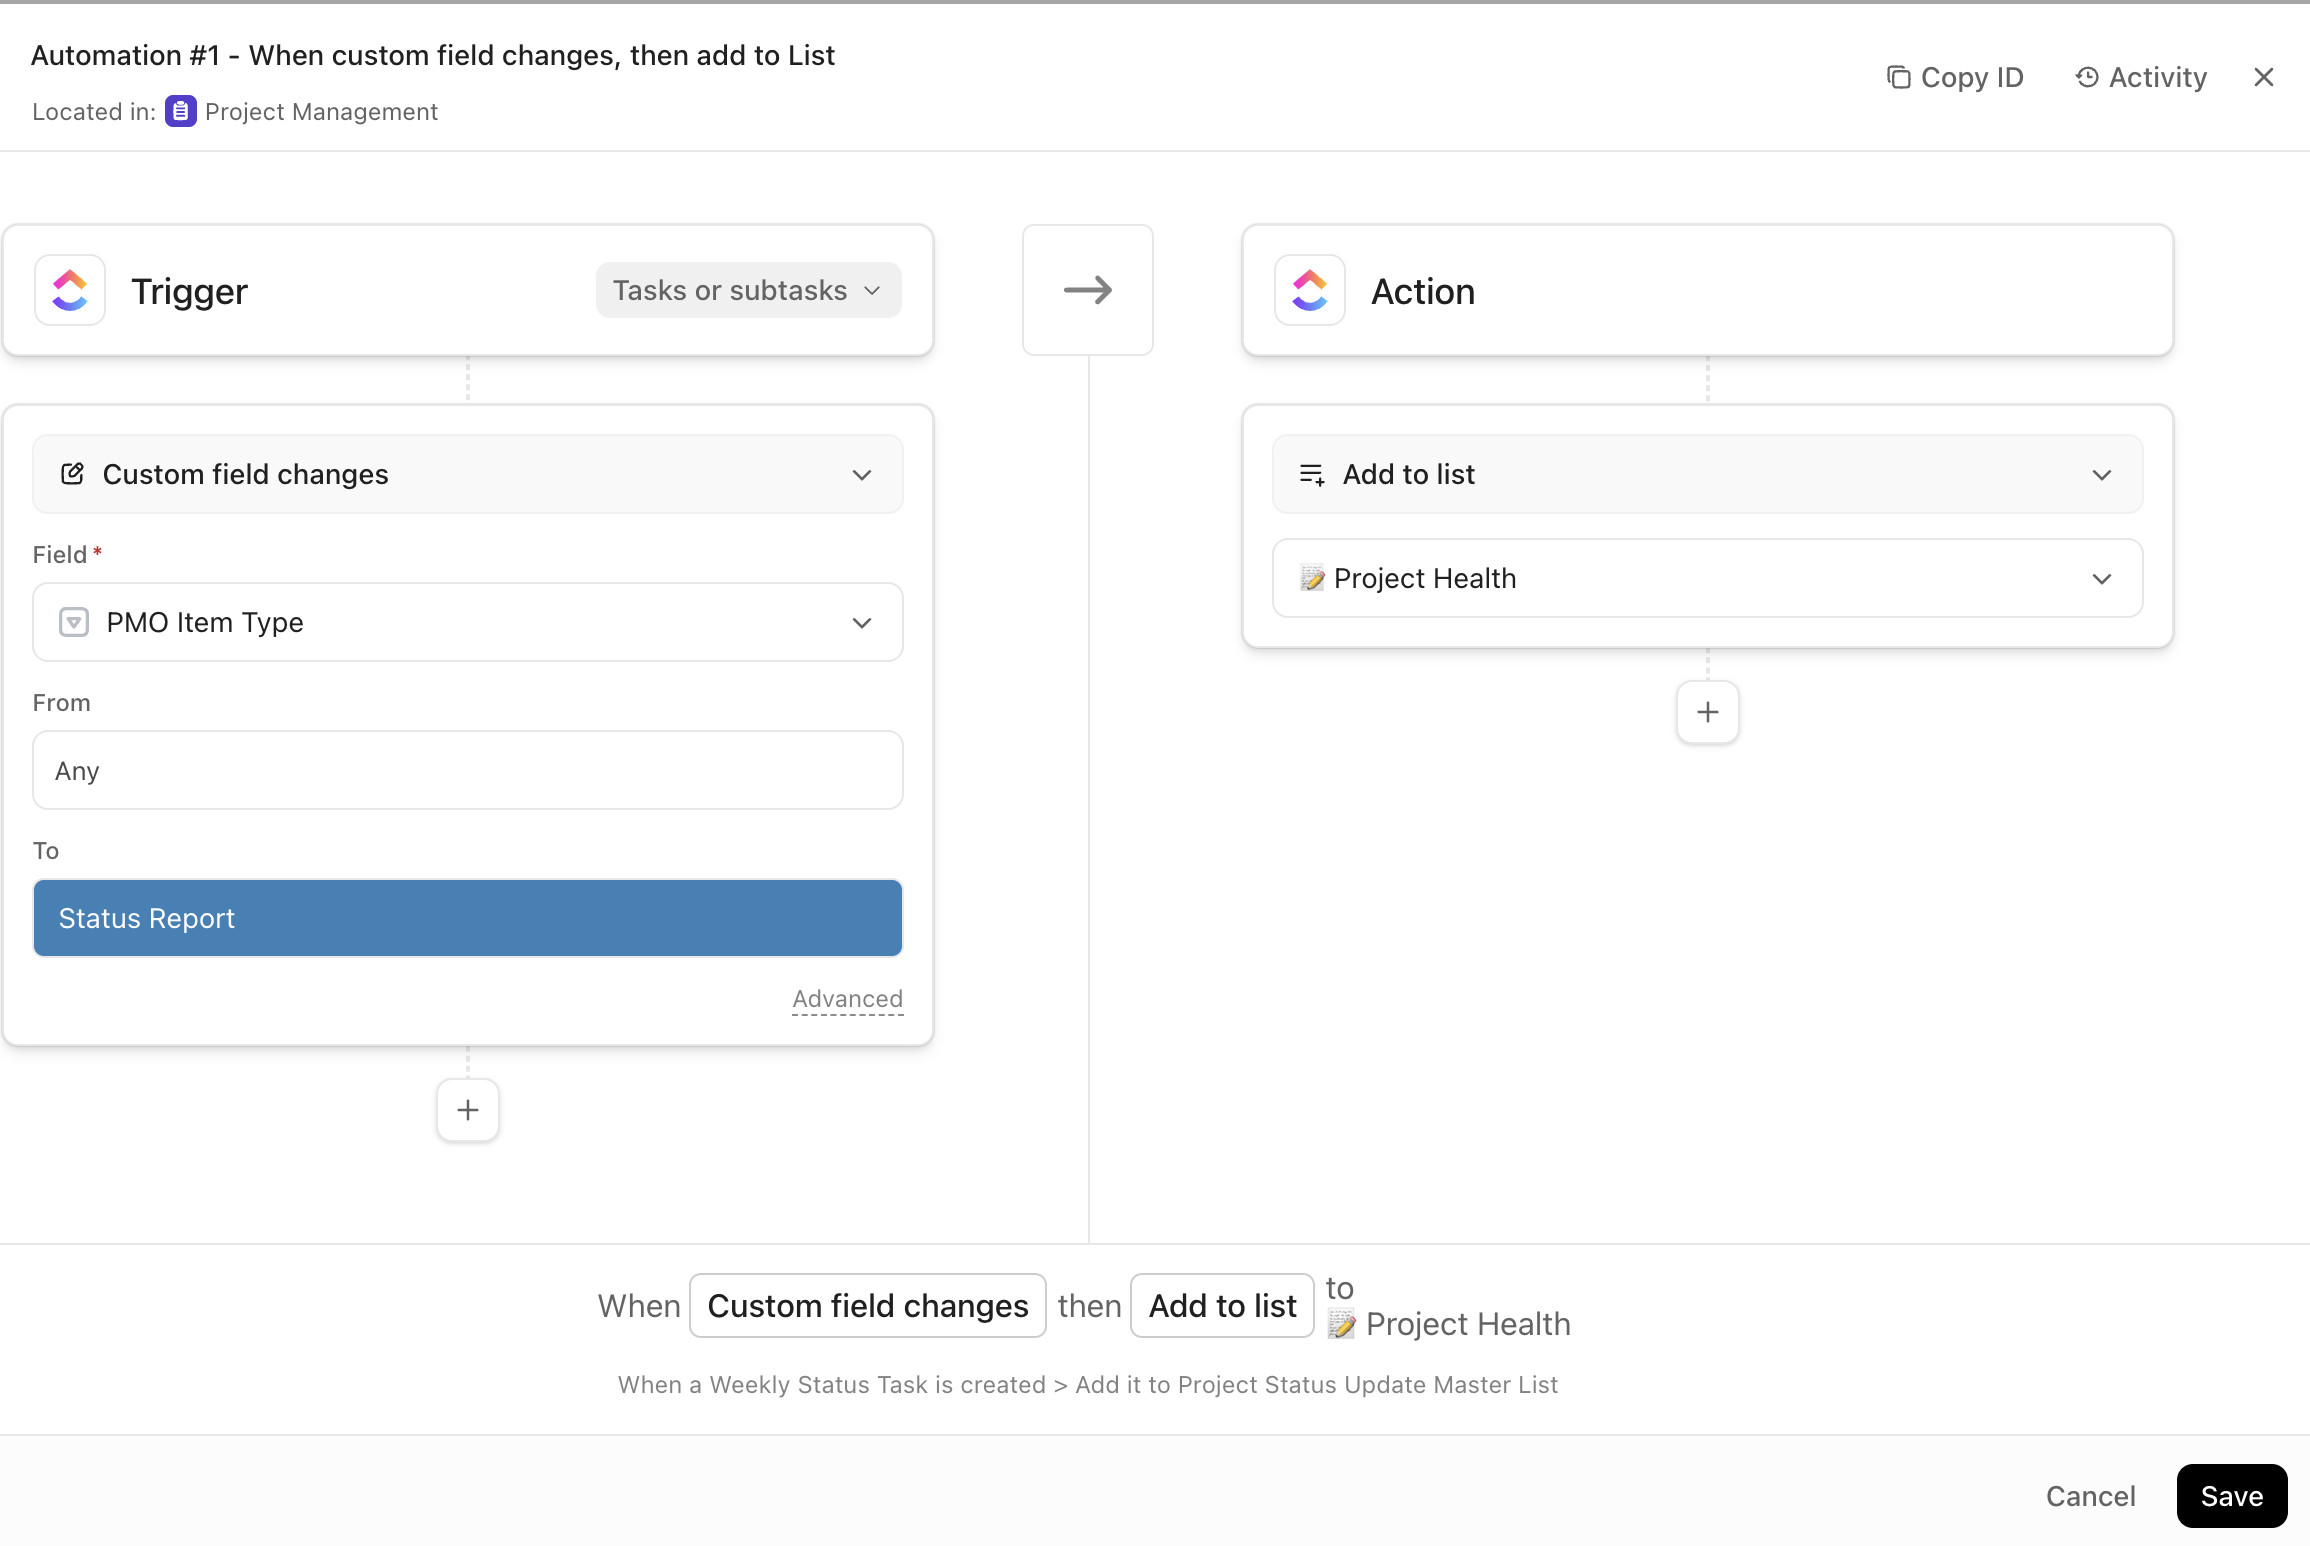Screen dimensions: 2310x1546
Task: Open the PMO Item Type field selector
Action: pos(862,622)
